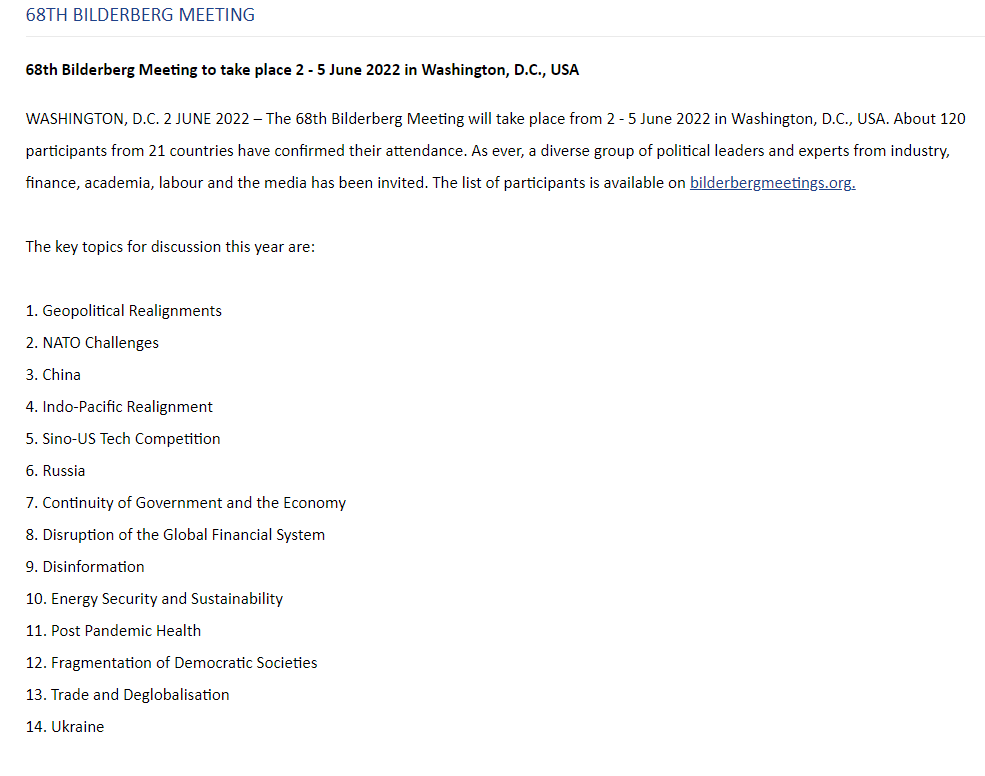The width and height of the screenshot is (985, 776).
Task: Select '8. Disruption of the Global Financial System'
Action: pyautogui.click(x=175, y=535)
